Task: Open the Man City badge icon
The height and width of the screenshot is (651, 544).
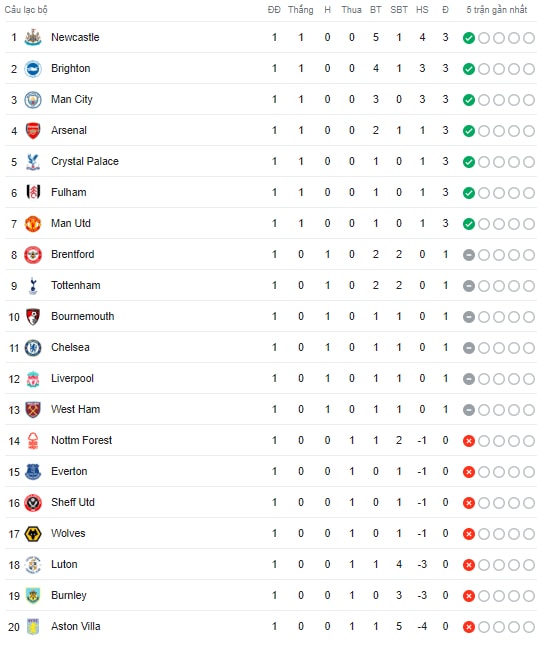Action: click(33, 100)
